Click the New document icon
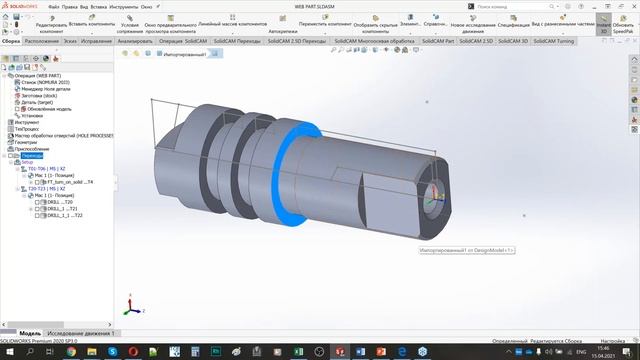Viewport: 640px width, 360px height. coord(5,24)
